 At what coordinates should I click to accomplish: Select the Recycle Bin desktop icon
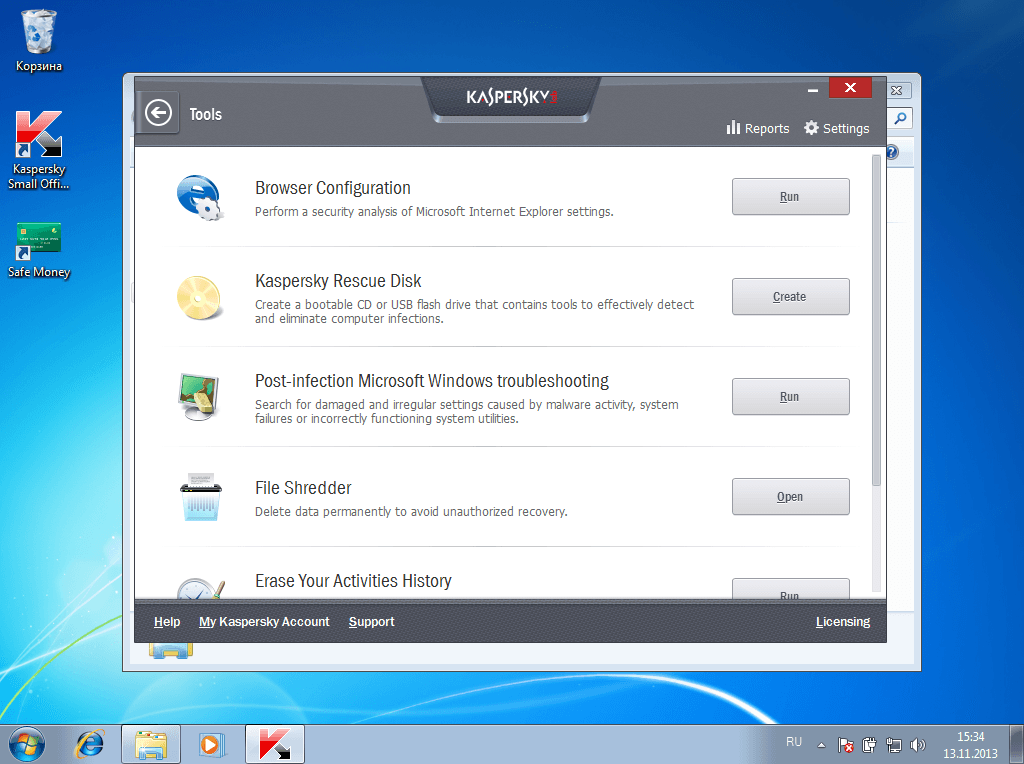(x=39, y=40)
